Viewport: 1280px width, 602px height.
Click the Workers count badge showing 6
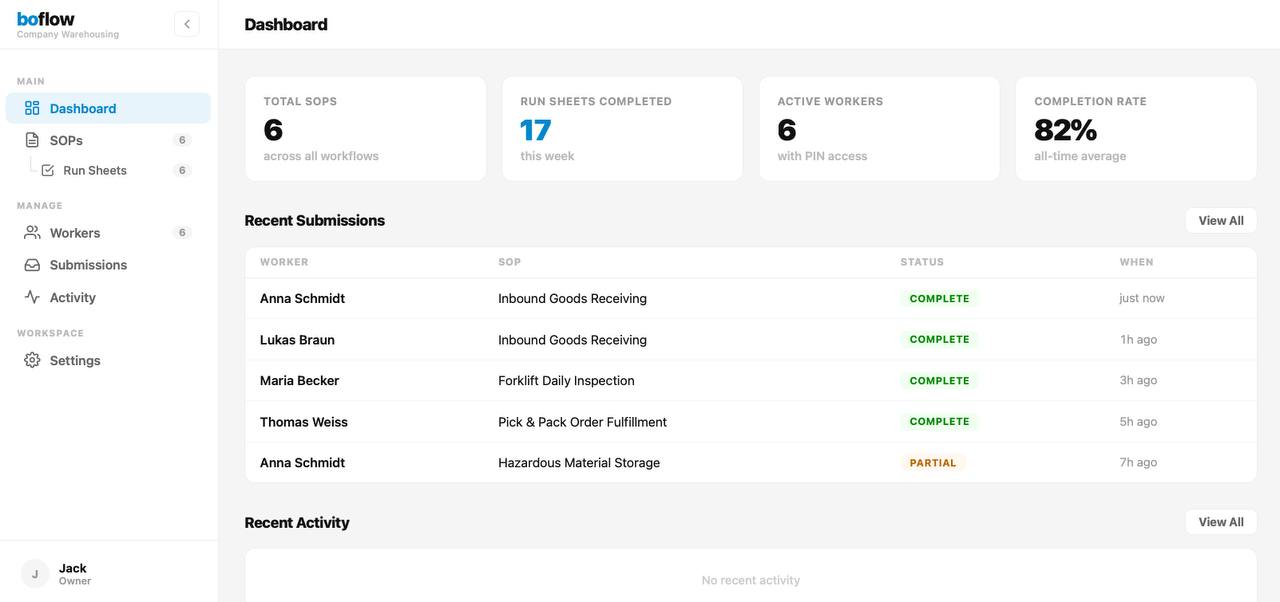(181, 232)
